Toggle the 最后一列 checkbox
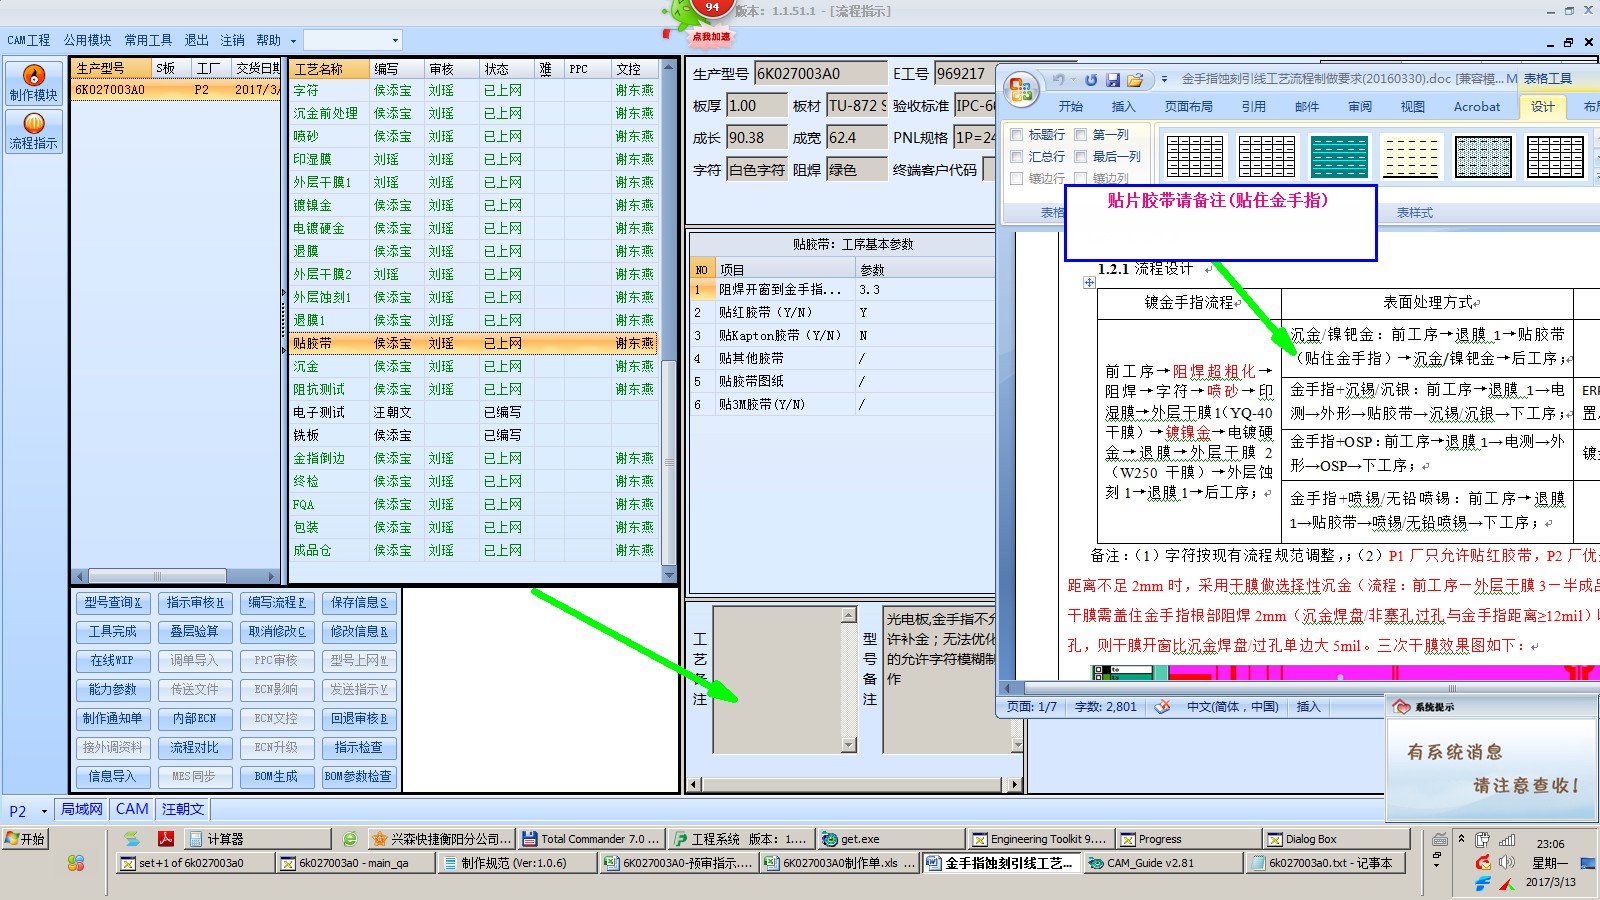1600x900 pixels. pos(1081,156)
